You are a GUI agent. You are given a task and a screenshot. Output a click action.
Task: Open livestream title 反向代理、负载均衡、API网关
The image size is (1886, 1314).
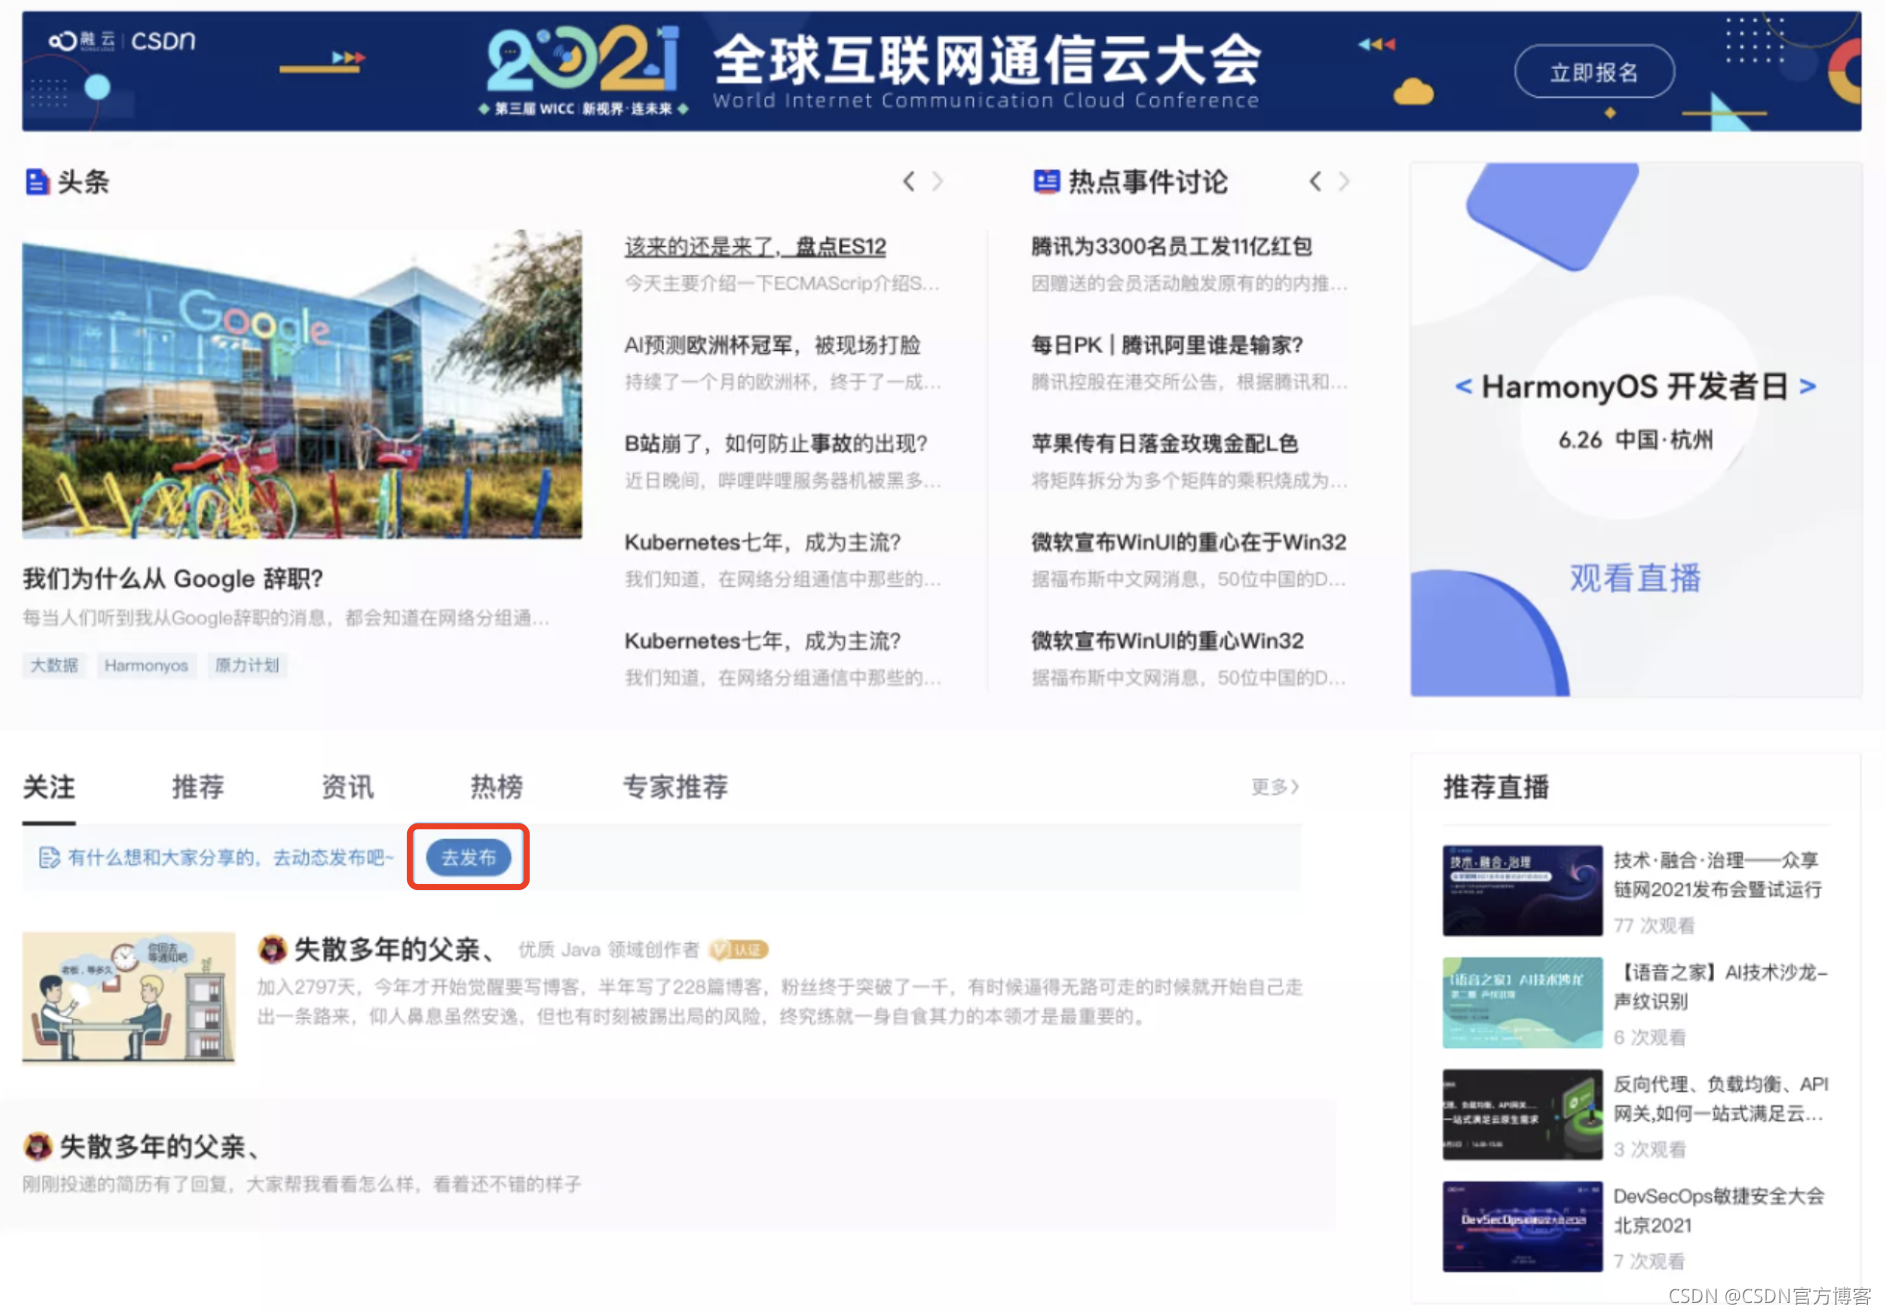[1720, 1098]
